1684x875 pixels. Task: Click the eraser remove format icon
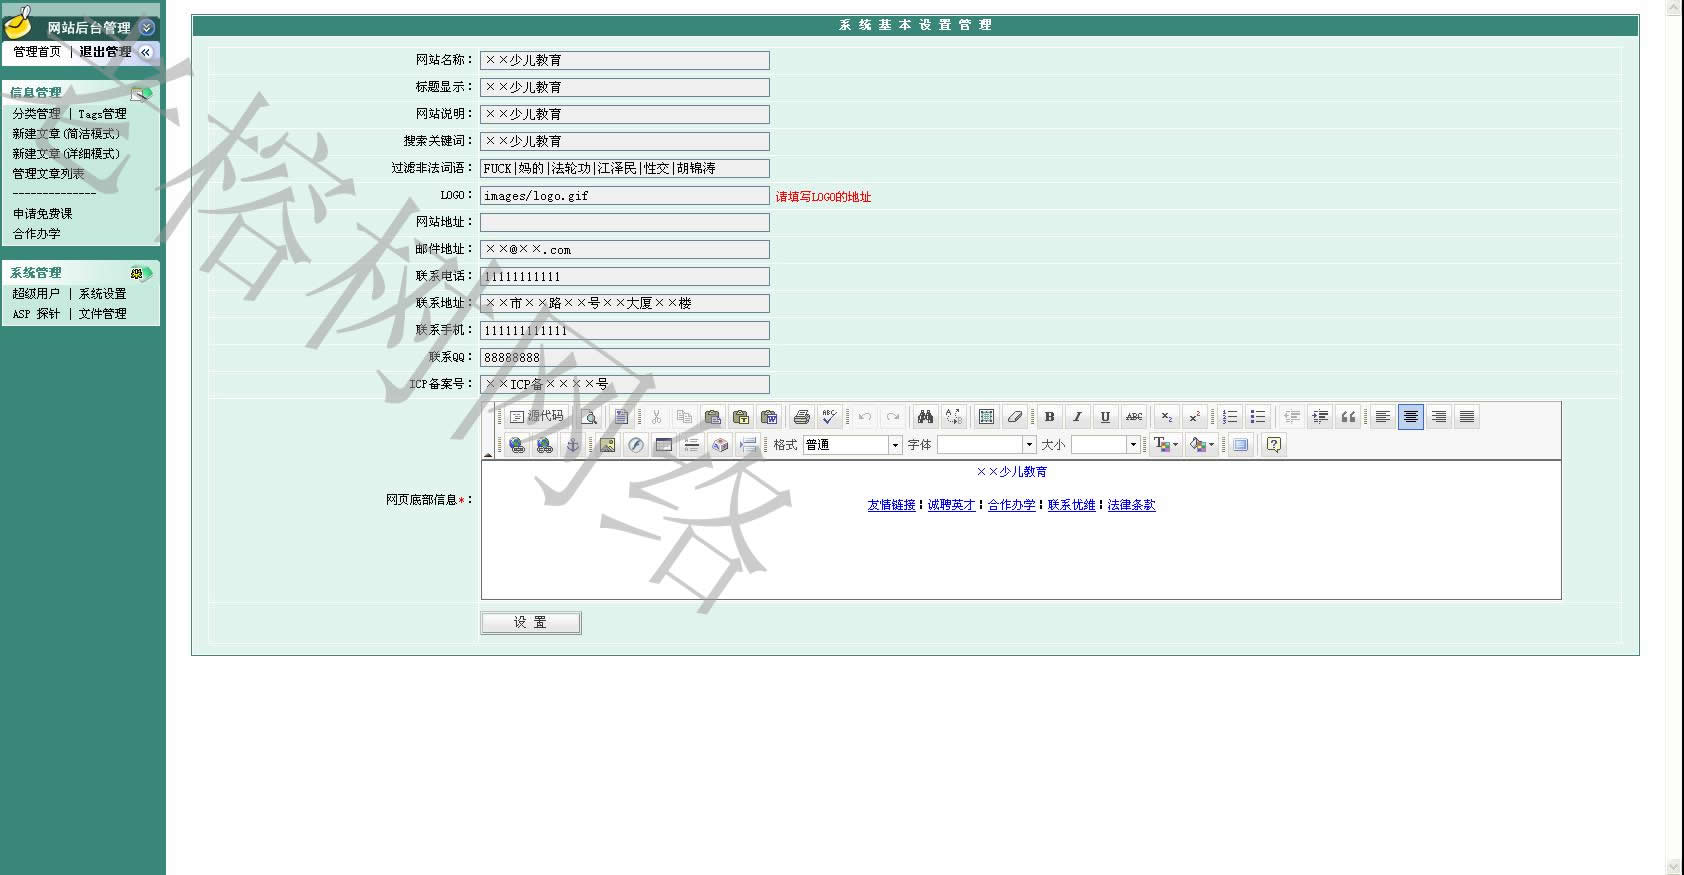(x=1014, y=417)
